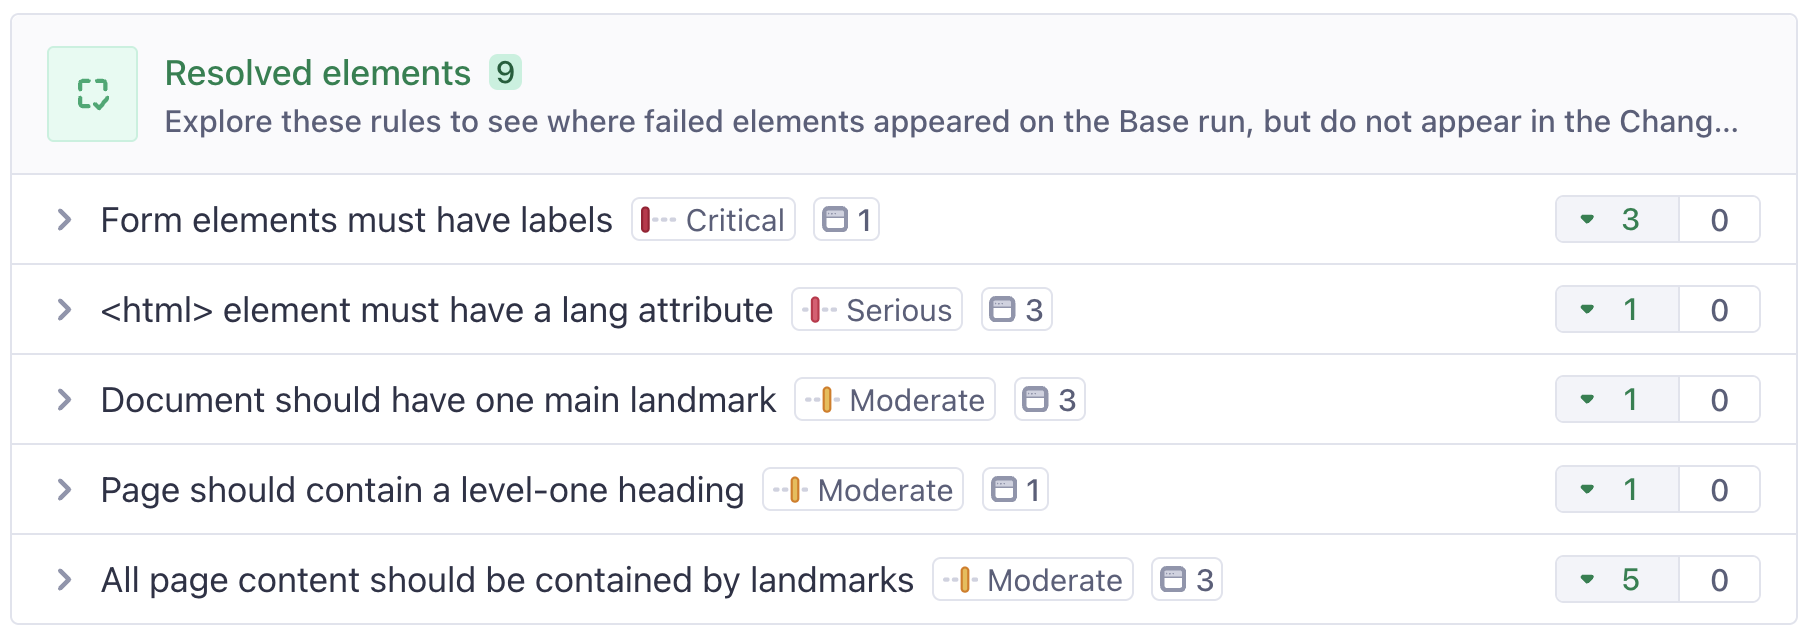This screenshot has width=1814, height=636.
Task: Click the 0 counter on the lang attribute row
Action: coord(1719,310)
